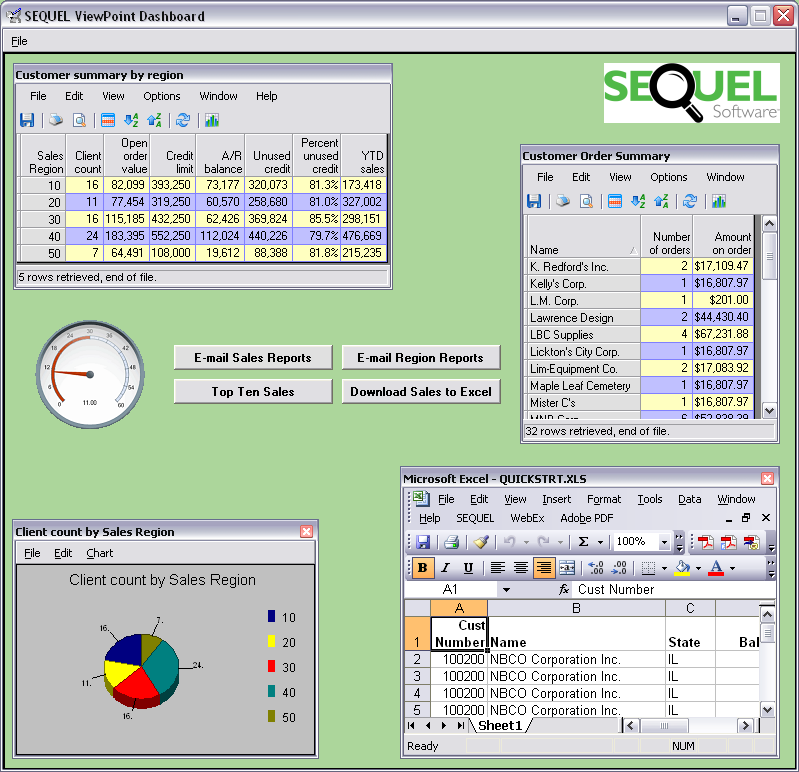Print preview icon in Customer summary by region toolbar
This screenshot has width=799, height=772.
click(x=79, y=120)
